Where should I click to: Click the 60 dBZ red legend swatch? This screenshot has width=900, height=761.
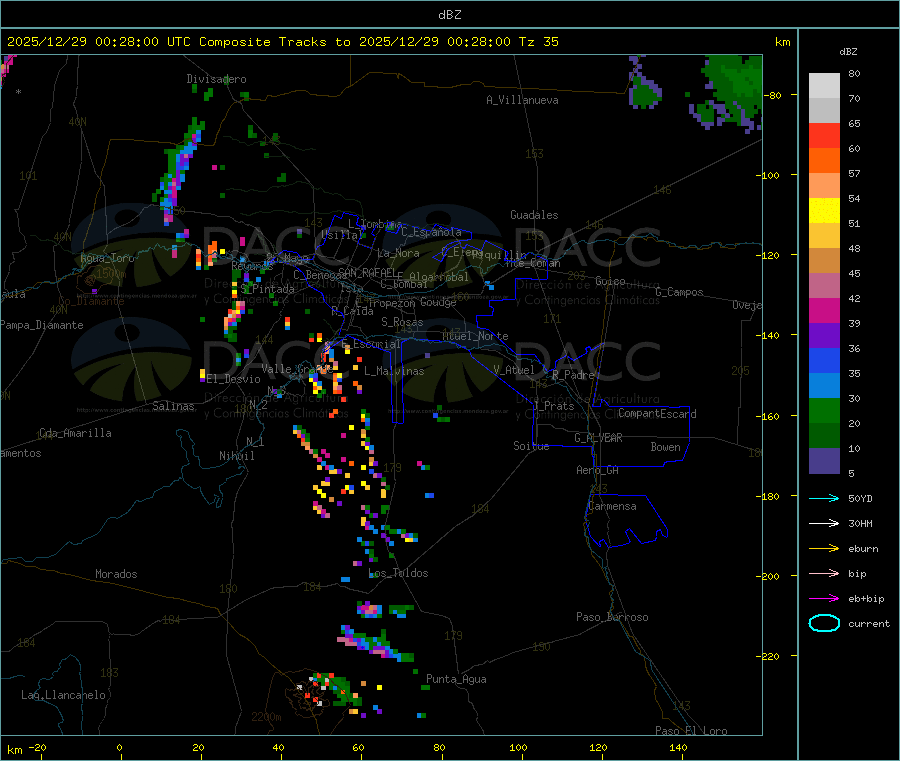pyautogui.click(x=824, y=136)
